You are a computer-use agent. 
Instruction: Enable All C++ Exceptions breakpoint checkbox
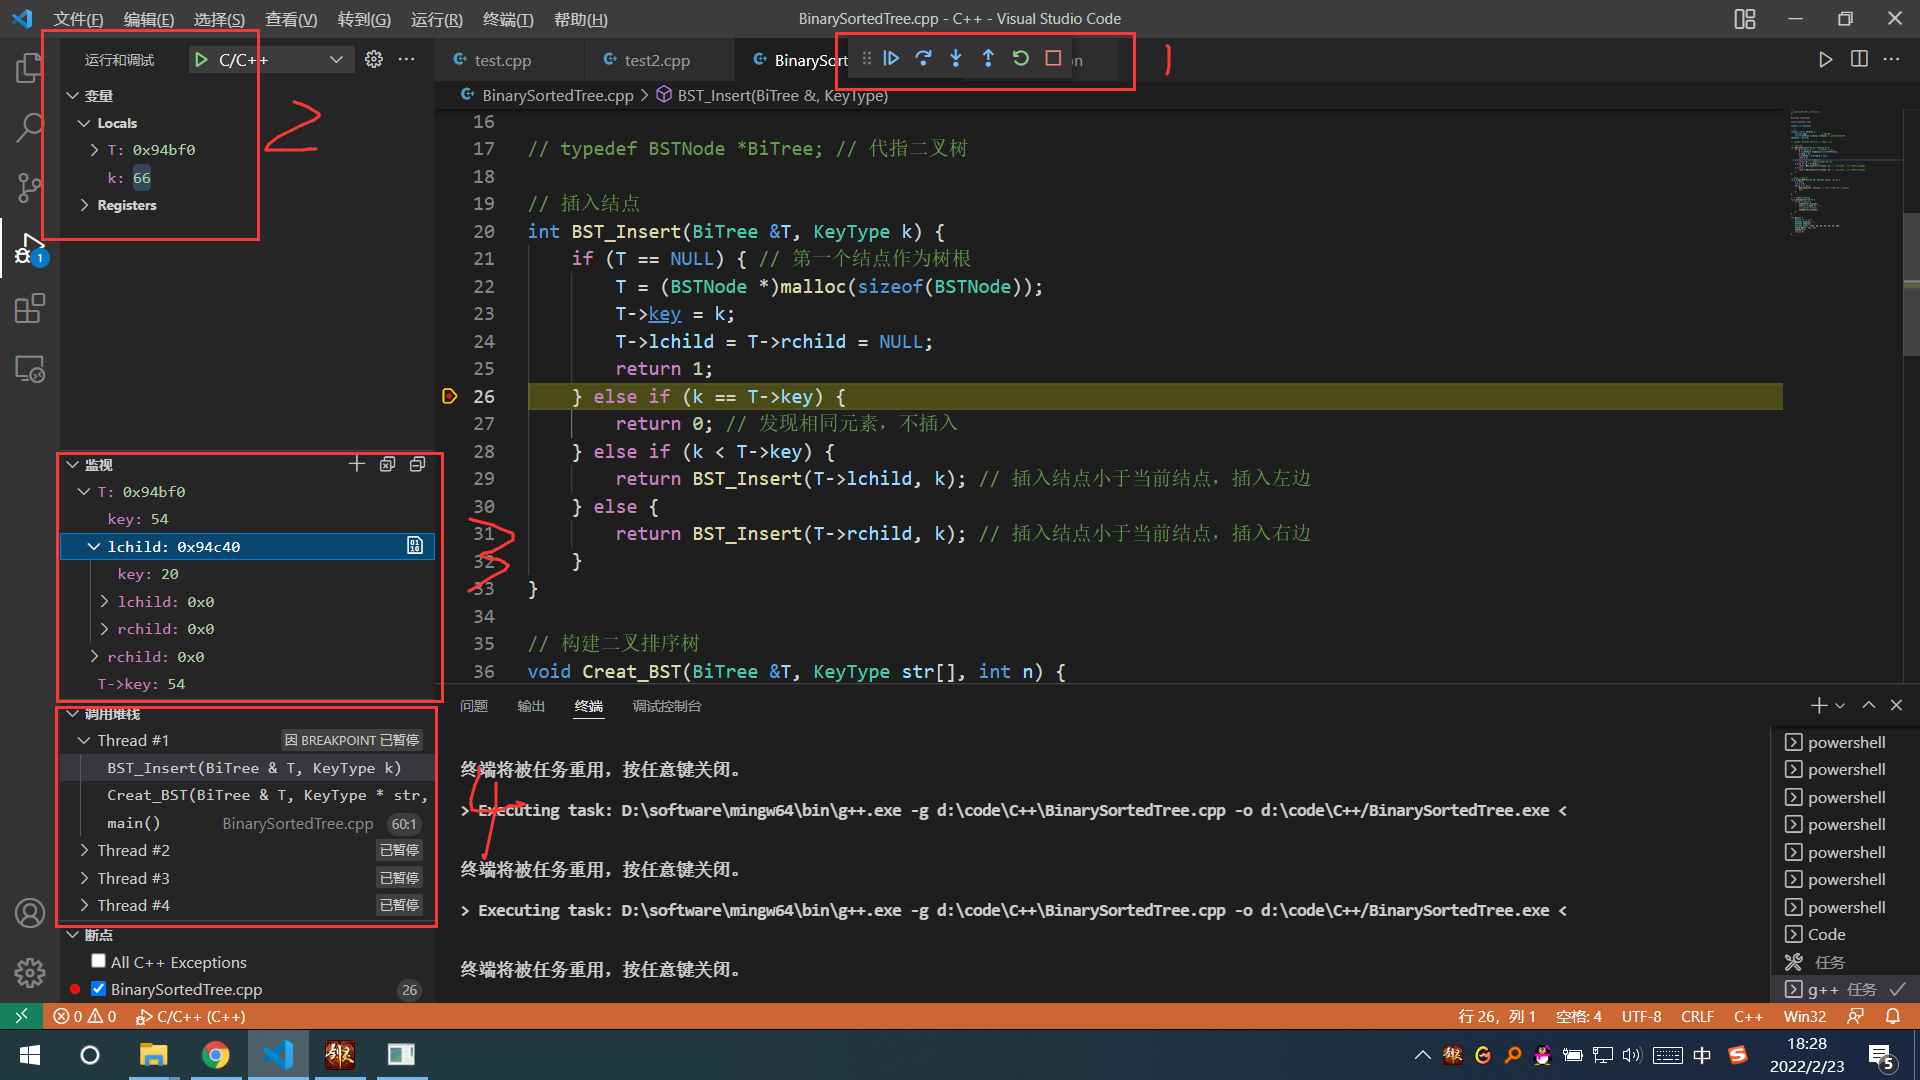pos(98,961)
